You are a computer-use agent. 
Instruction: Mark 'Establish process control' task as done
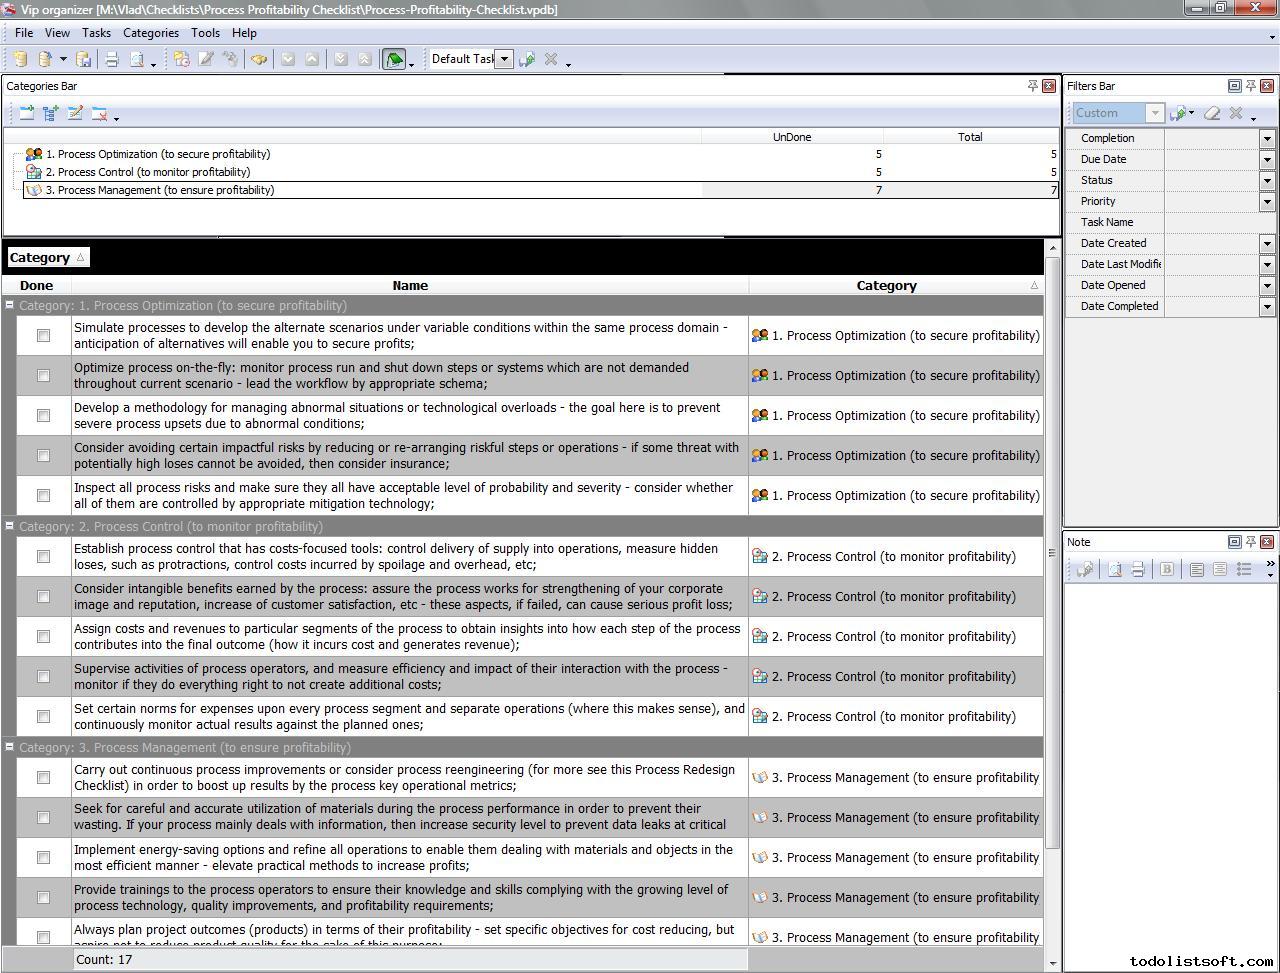tap(43, 557)
